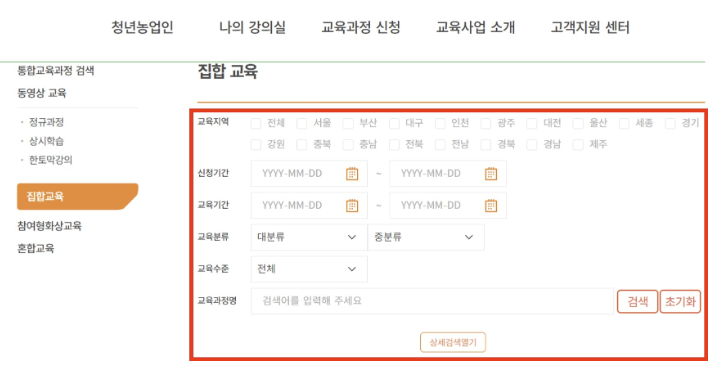Tick the 충북 region checkbox

tap(302, 145)
